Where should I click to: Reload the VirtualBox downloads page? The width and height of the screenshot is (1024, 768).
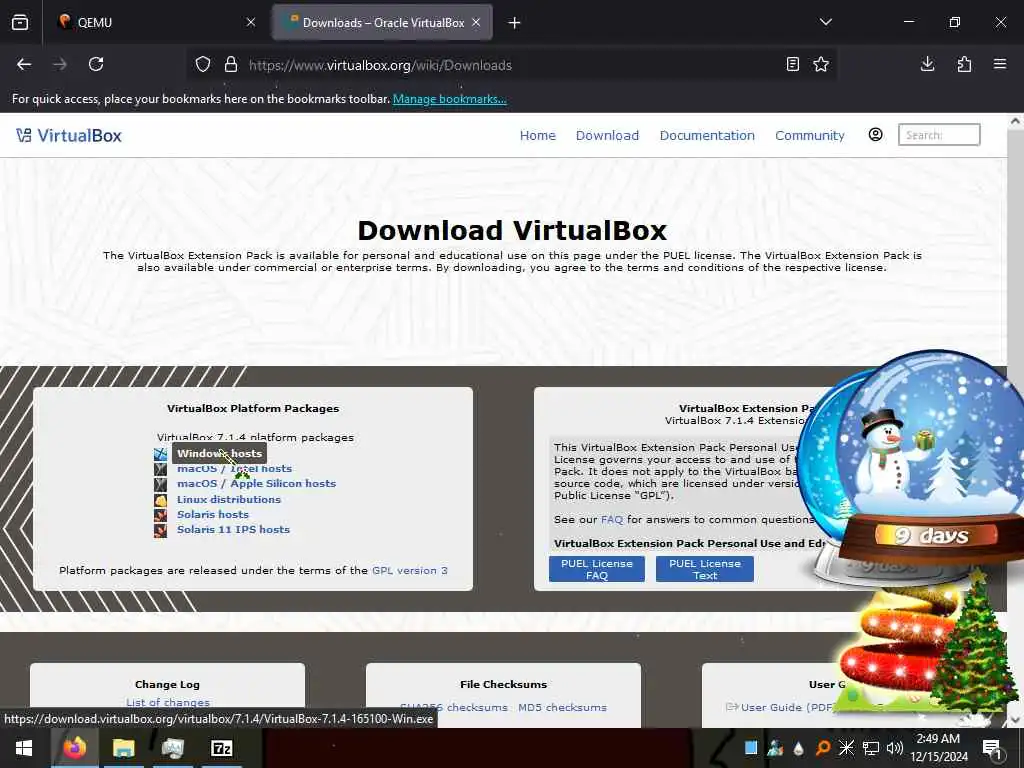point(96,65)
